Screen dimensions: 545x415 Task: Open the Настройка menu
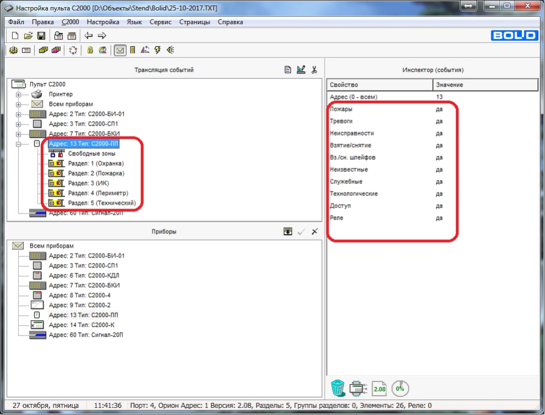(x=103, y=22)
